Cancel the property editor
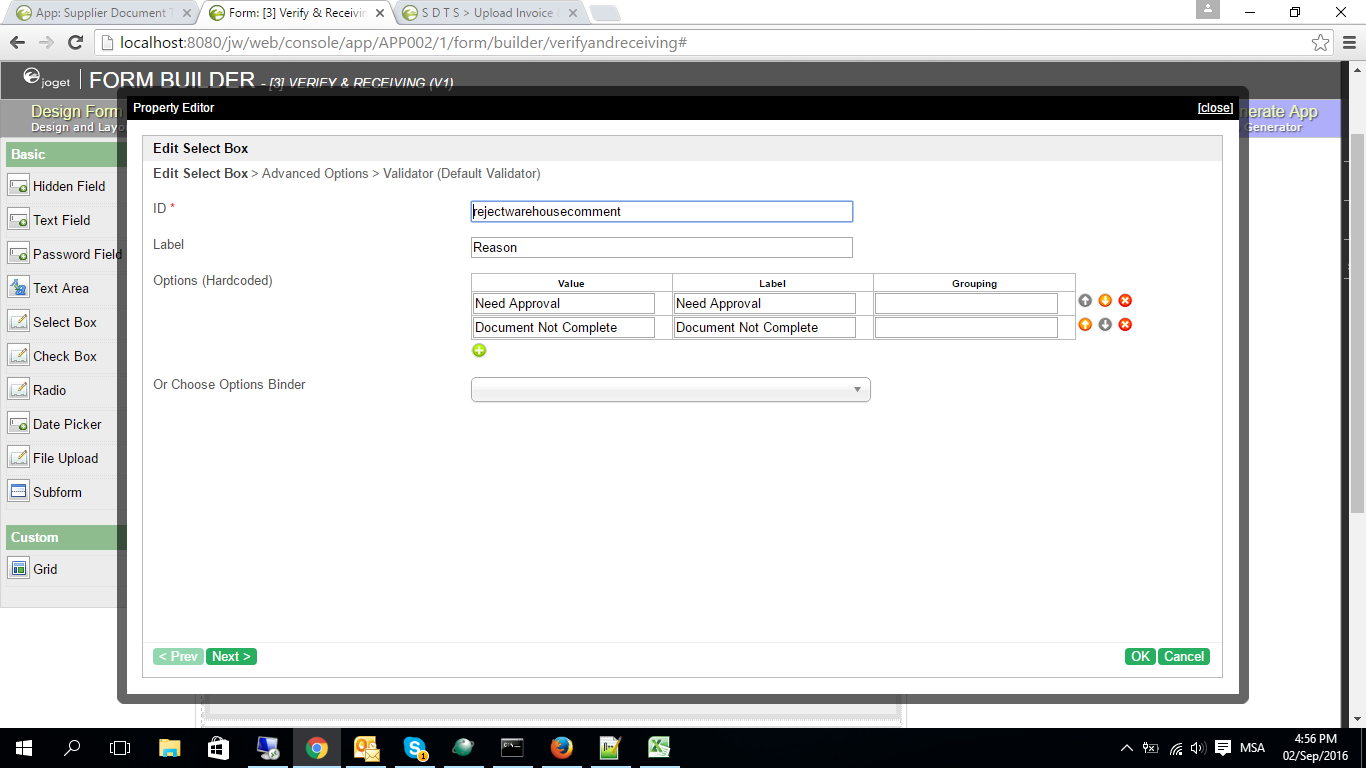Viewport: 1366px width, 768px height. (1184, 657)
